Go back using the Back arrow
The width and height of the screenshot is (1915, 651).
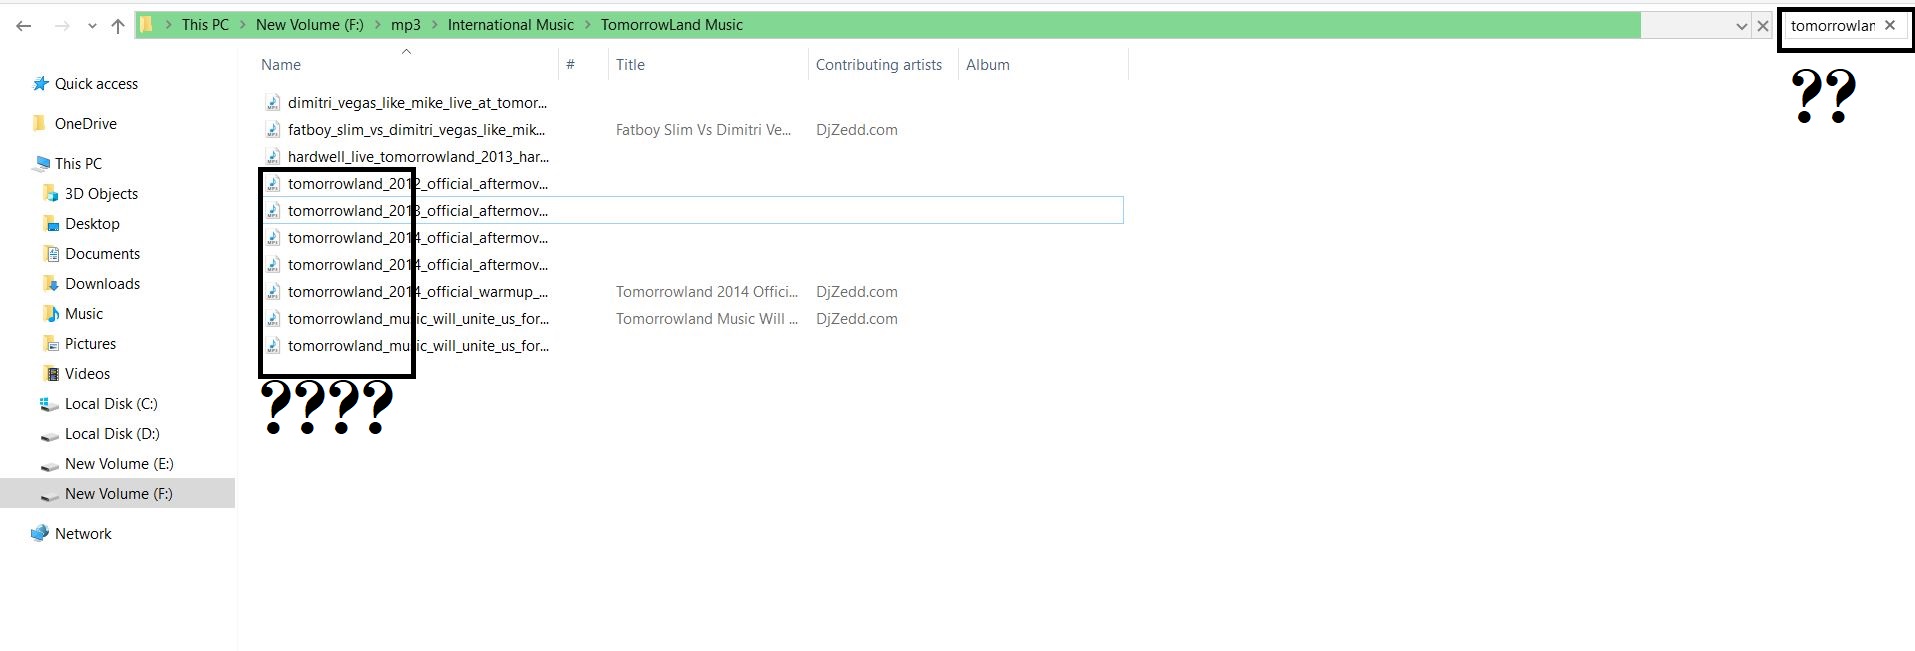pyautogui.click(x=24, y=26)
